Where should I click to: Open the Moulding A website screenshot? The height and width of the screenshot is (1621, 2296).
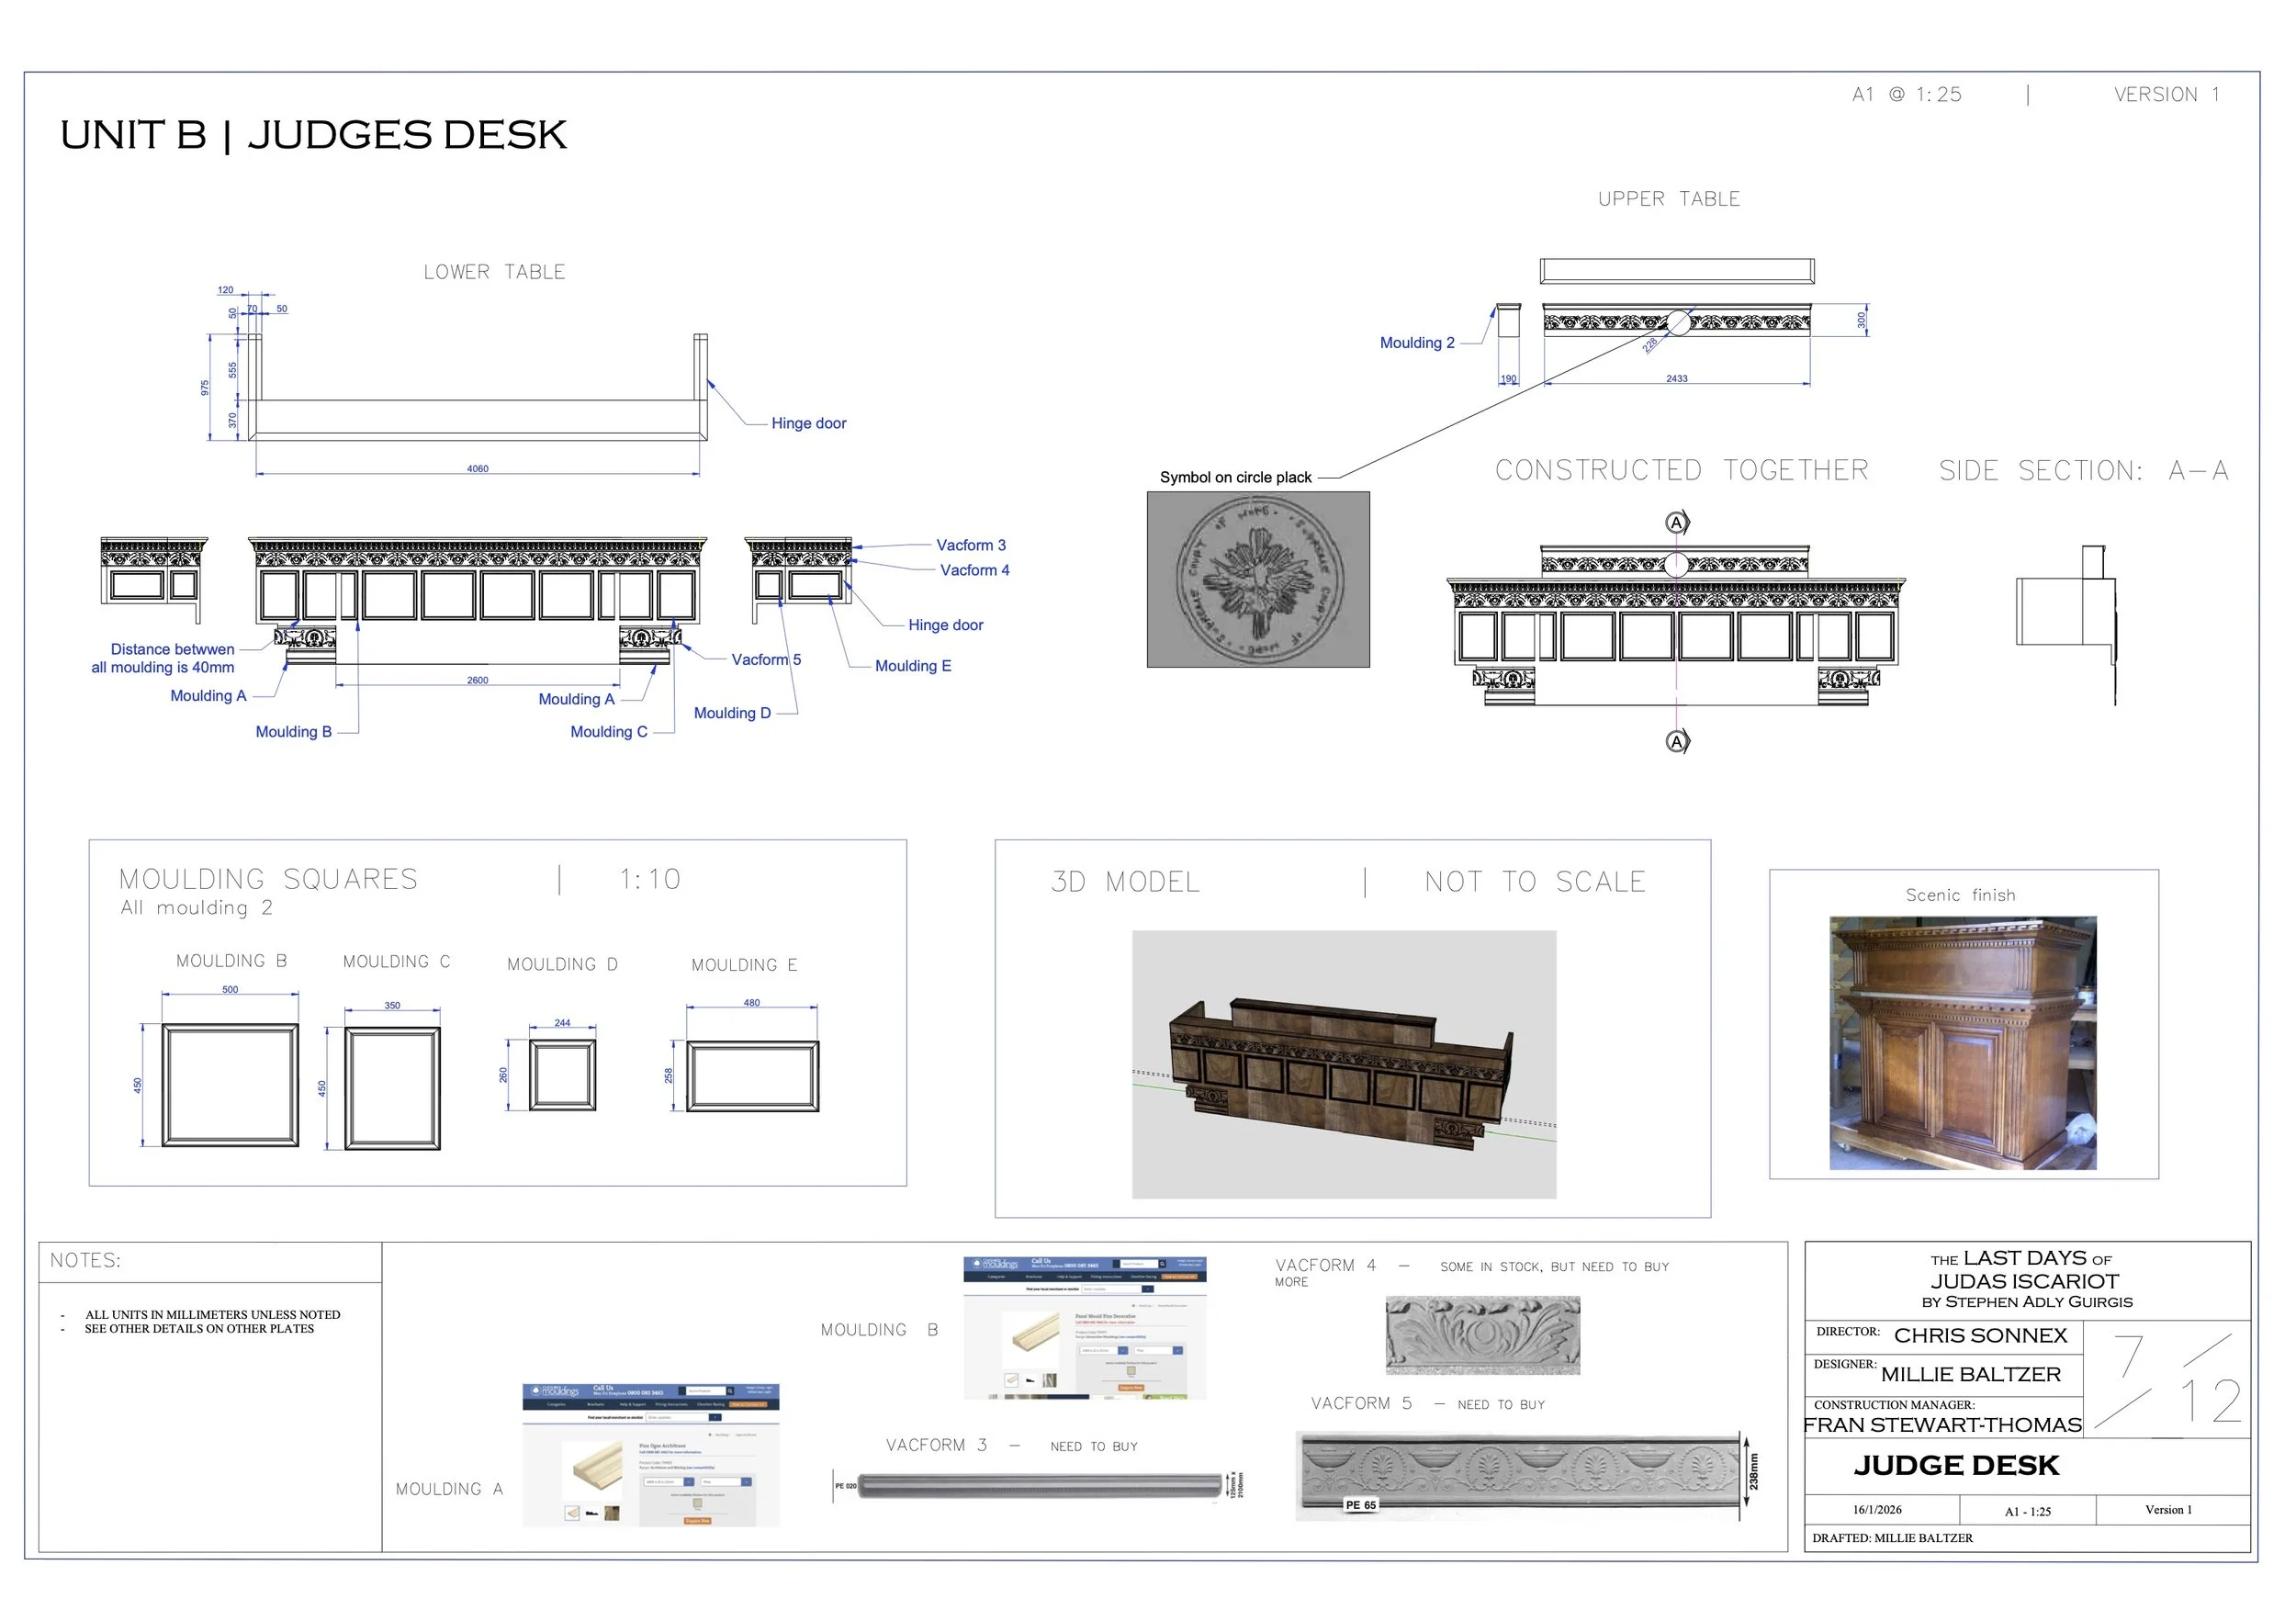coord(650,1455)
